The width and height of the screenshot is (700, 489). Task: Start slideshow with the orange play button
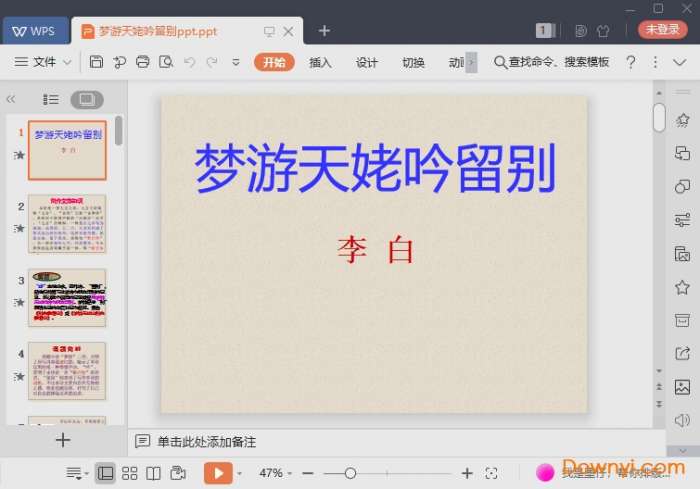[217, 473]
